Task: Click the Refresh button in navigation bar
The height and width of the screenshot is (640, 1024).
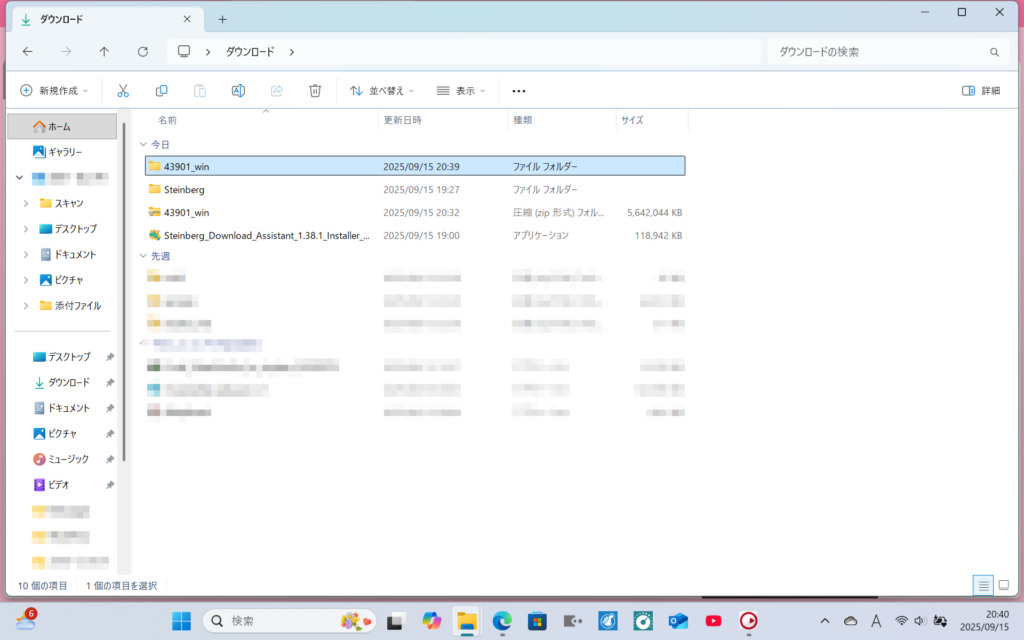Action: [x=143, y=52]
